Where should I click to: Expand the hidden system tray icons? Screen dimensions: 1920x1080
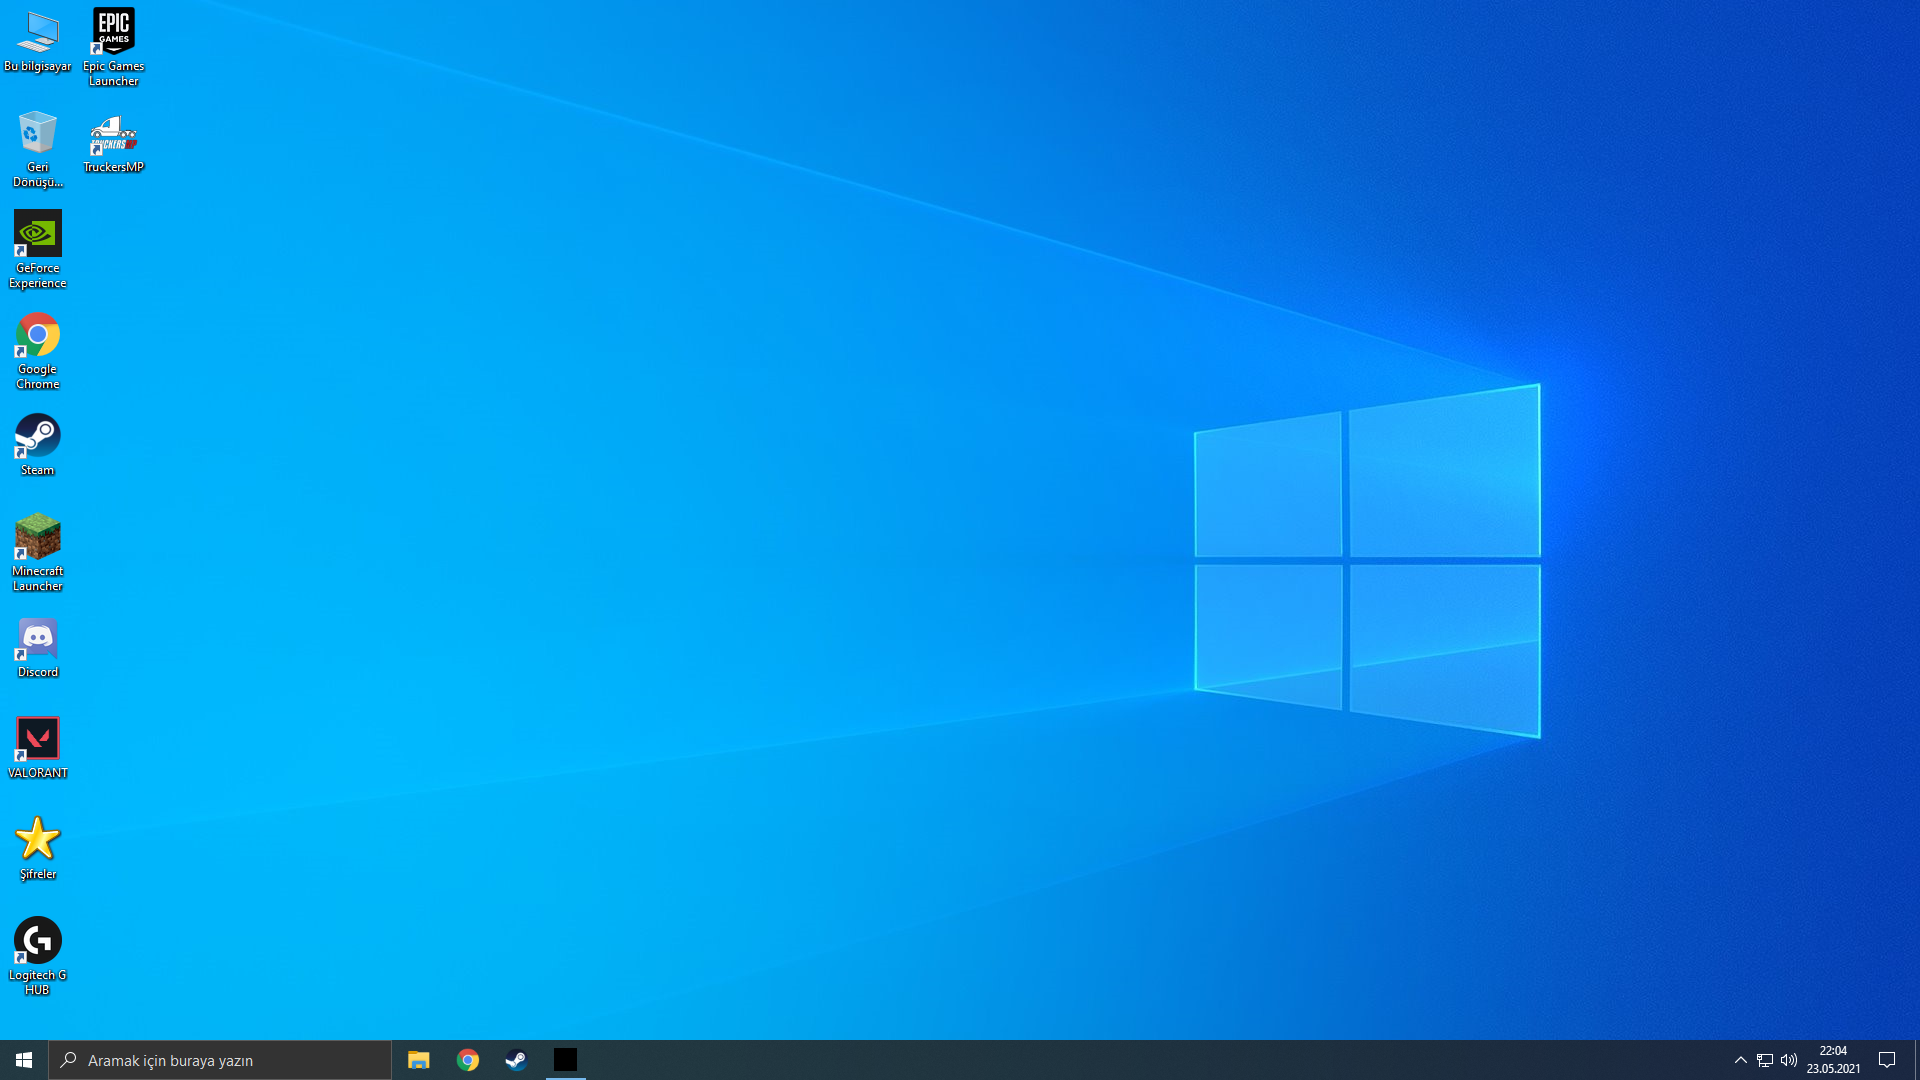pyautogui.click(x=1740, y=1060)
